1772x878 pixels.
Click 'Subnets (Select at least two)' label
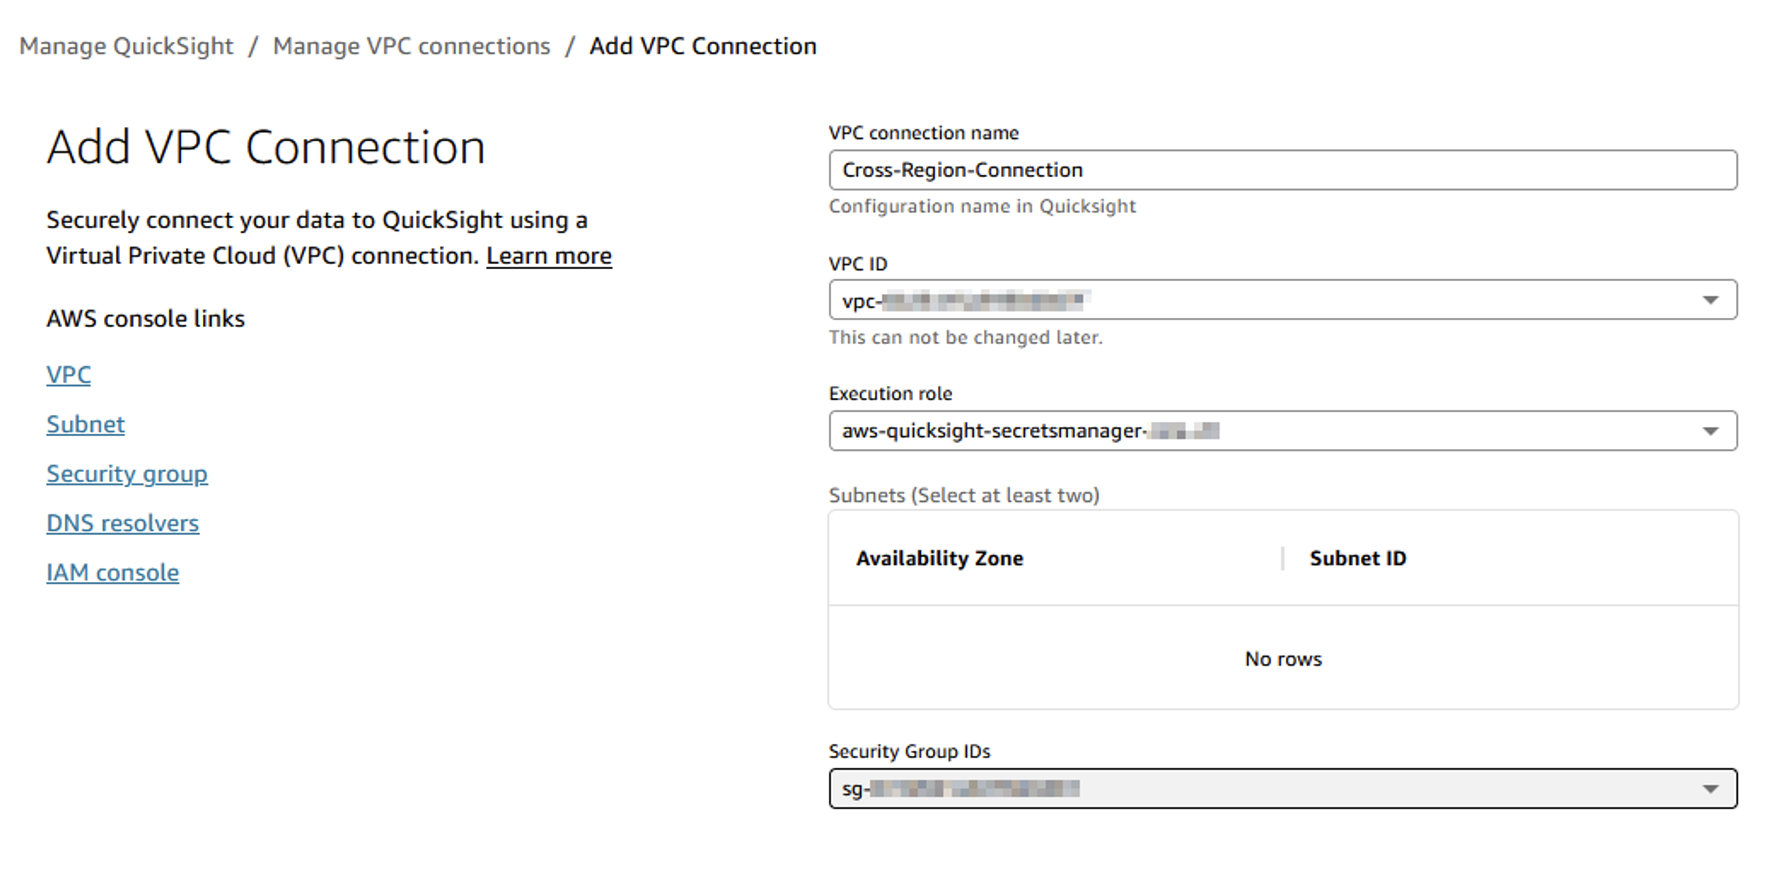[x=964, y=495]
